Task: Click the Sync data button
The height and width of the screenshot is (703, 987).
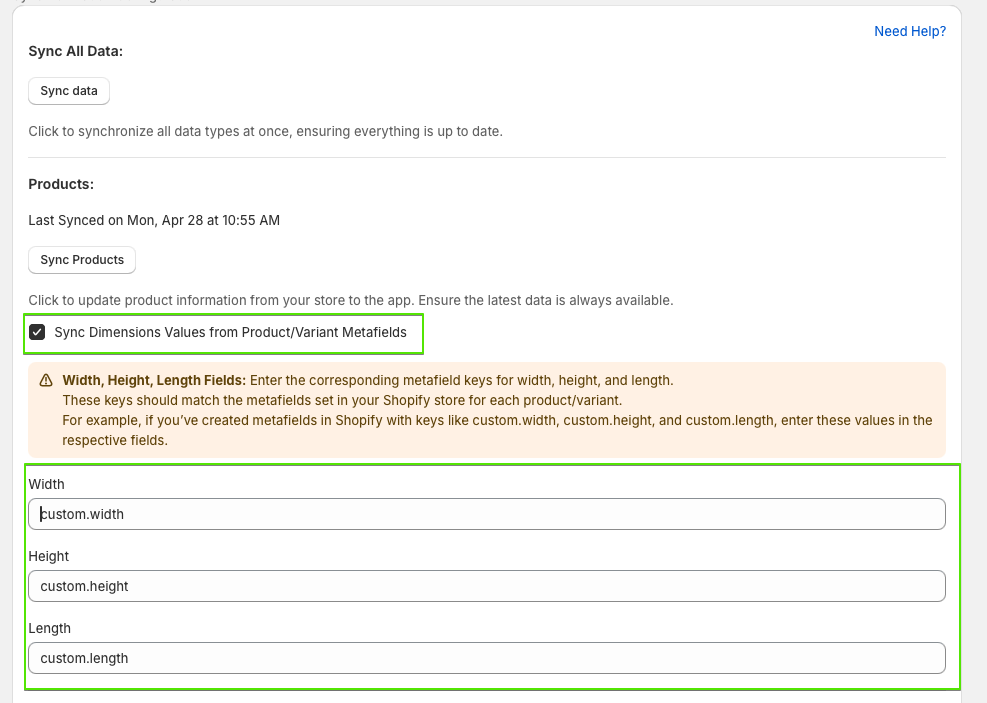Action: tap(69, 91)
